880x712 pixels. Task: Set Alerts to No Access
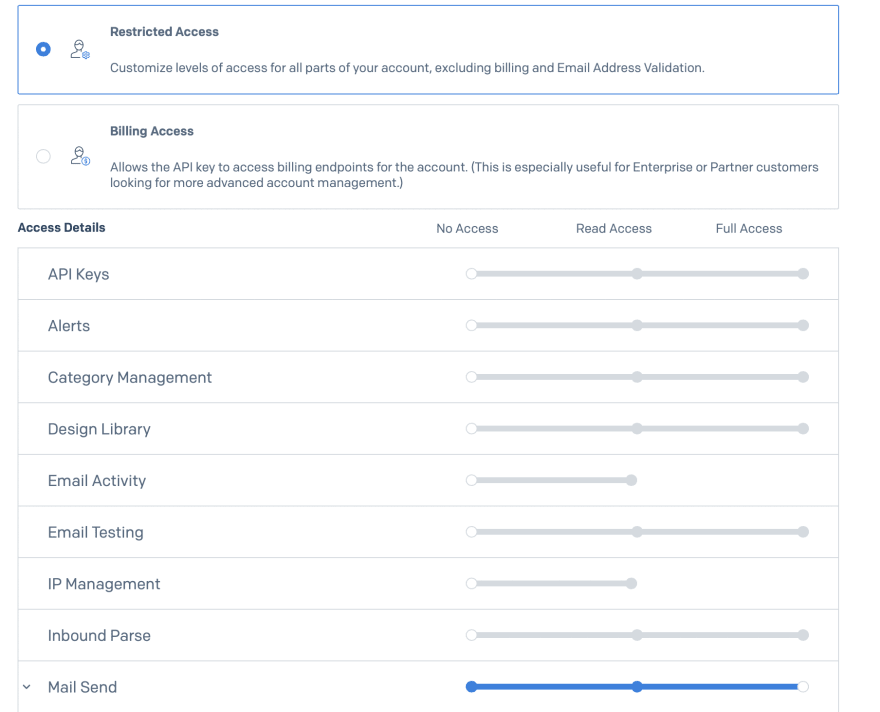point(471,325)
